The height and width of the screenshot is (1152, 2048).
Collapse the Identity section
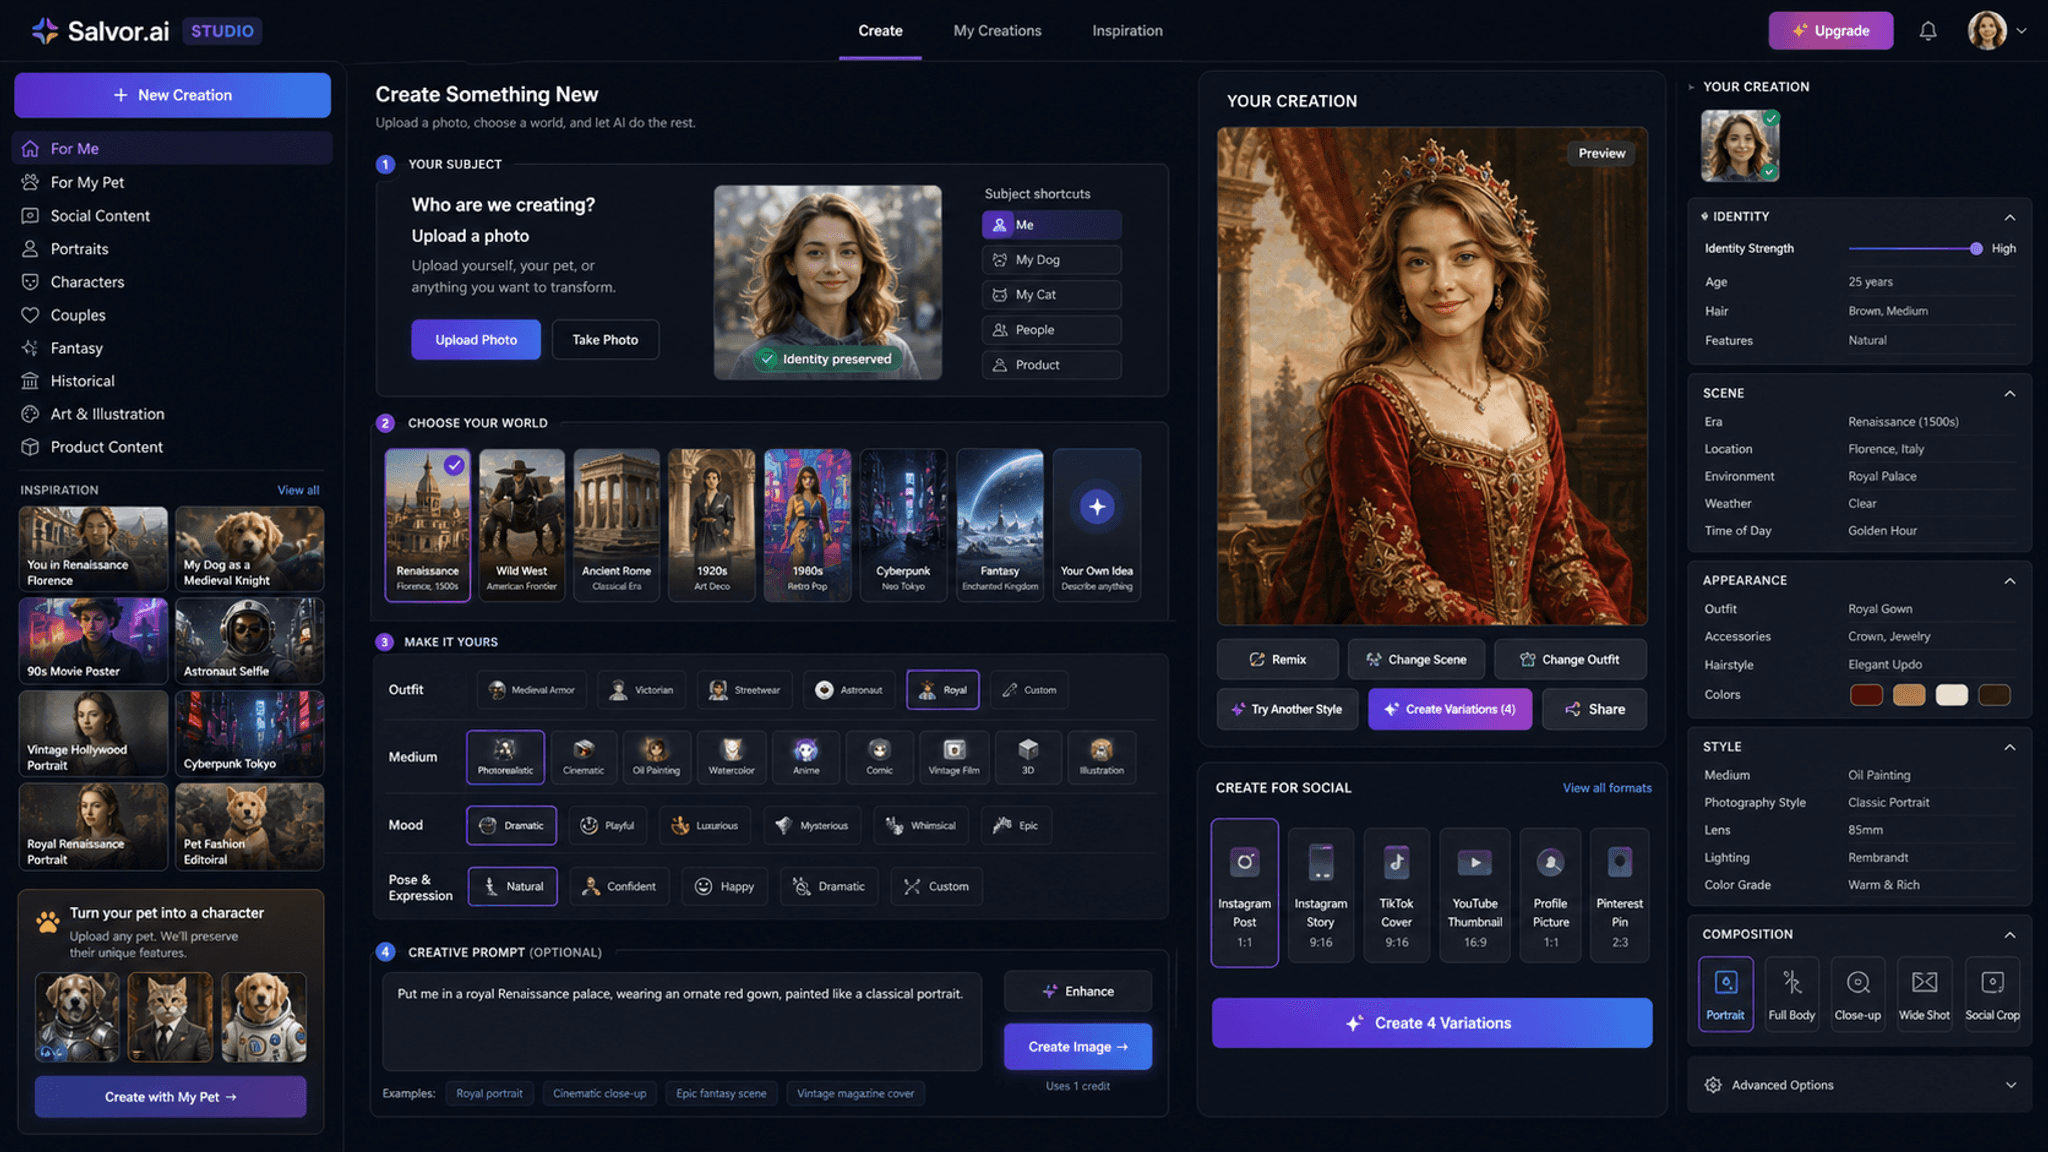pos(2010,217)
